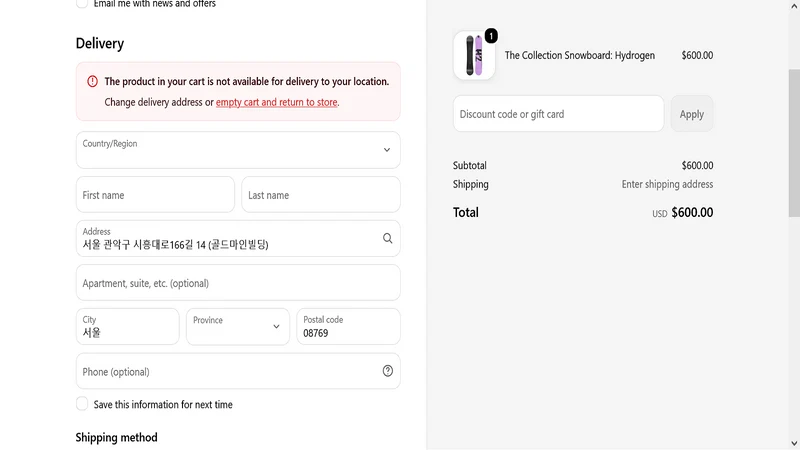
Task: Click the phone field help question icon
Action: click(387, 371)
